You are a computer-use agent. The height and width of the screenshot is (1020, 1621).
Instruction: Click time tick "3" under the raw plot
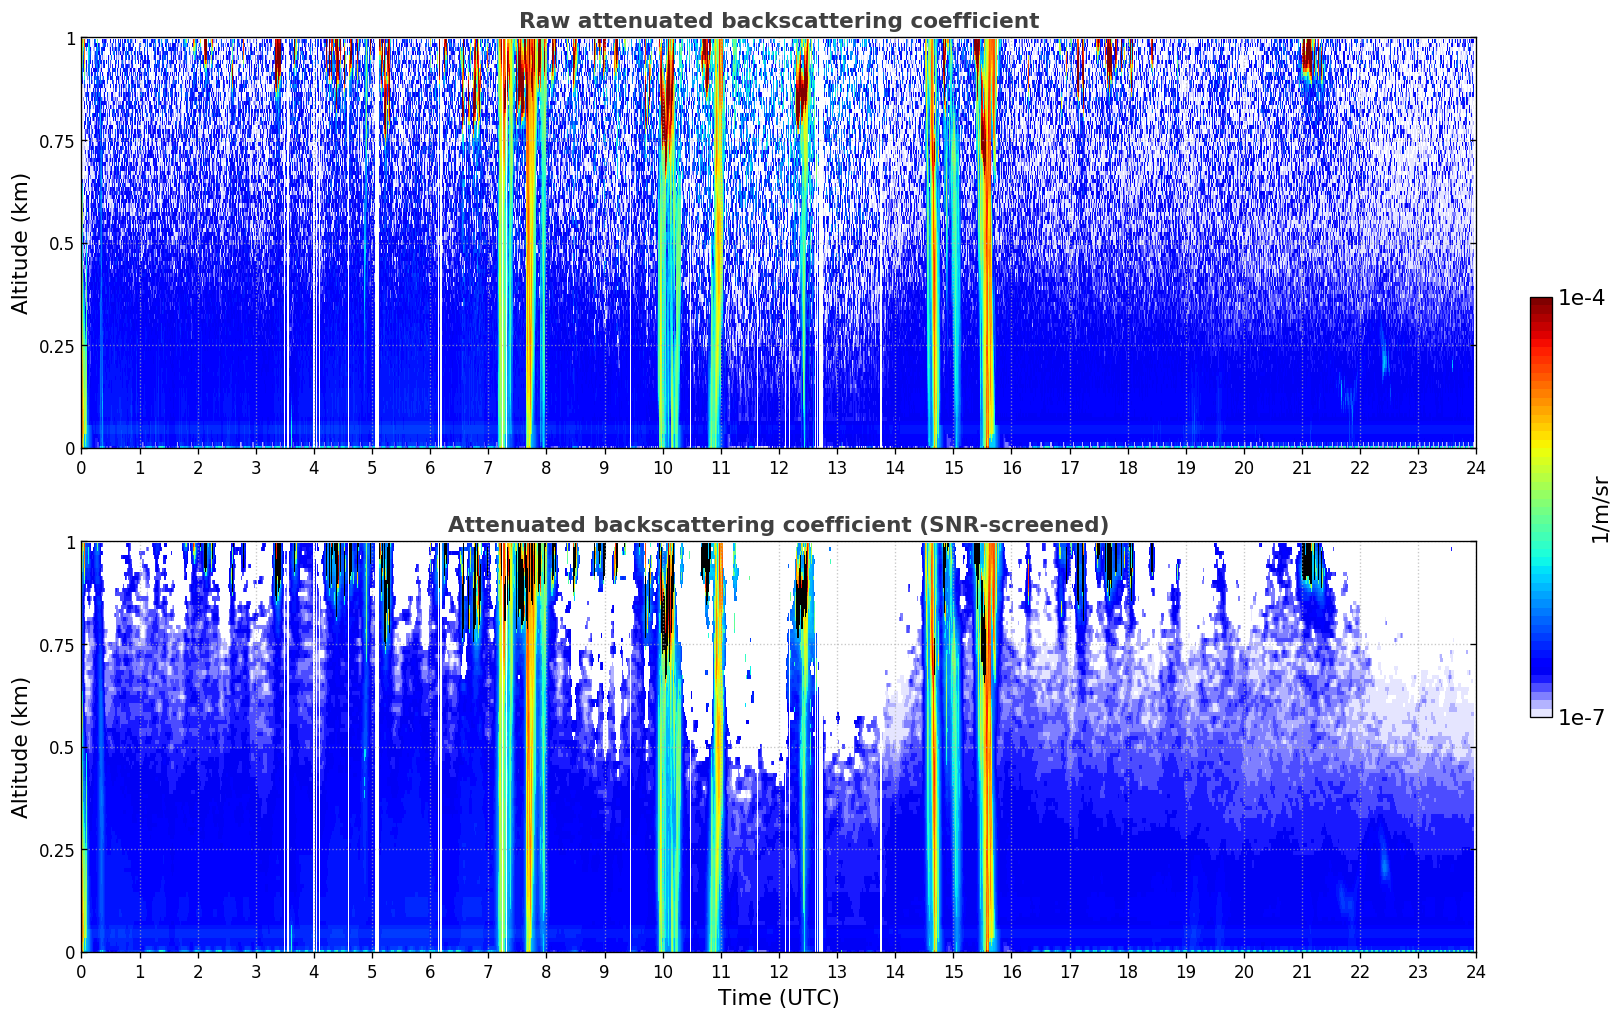click(256, 467)
